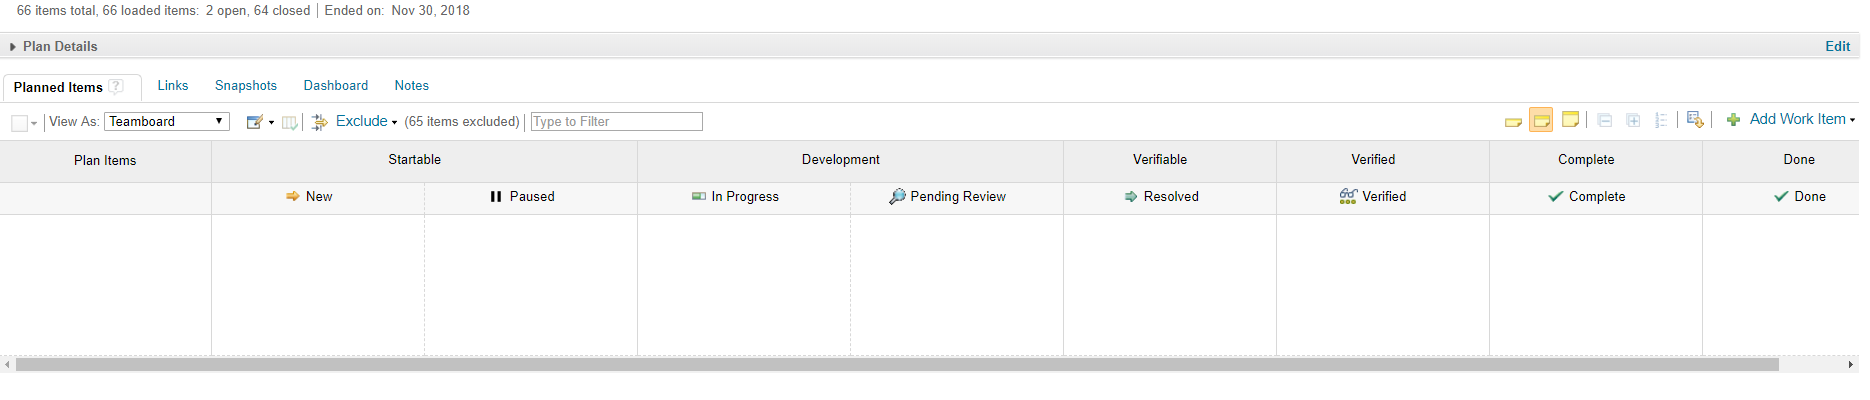Switch to the large sticky-note card size
This screenshot has height=400, width=1870.
1570,120
